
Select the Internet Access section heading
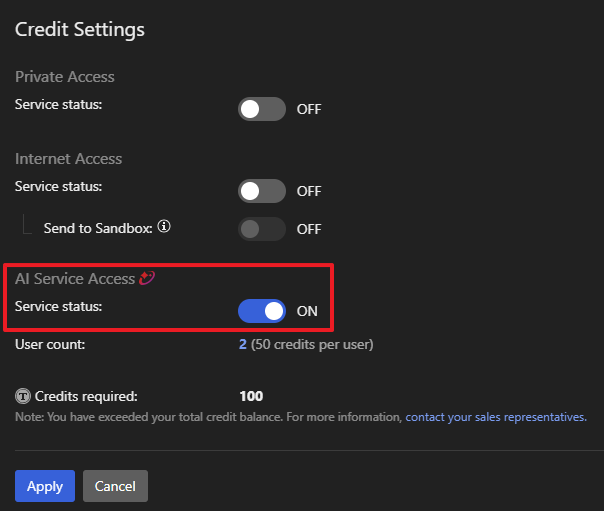(x=68, y=159)
